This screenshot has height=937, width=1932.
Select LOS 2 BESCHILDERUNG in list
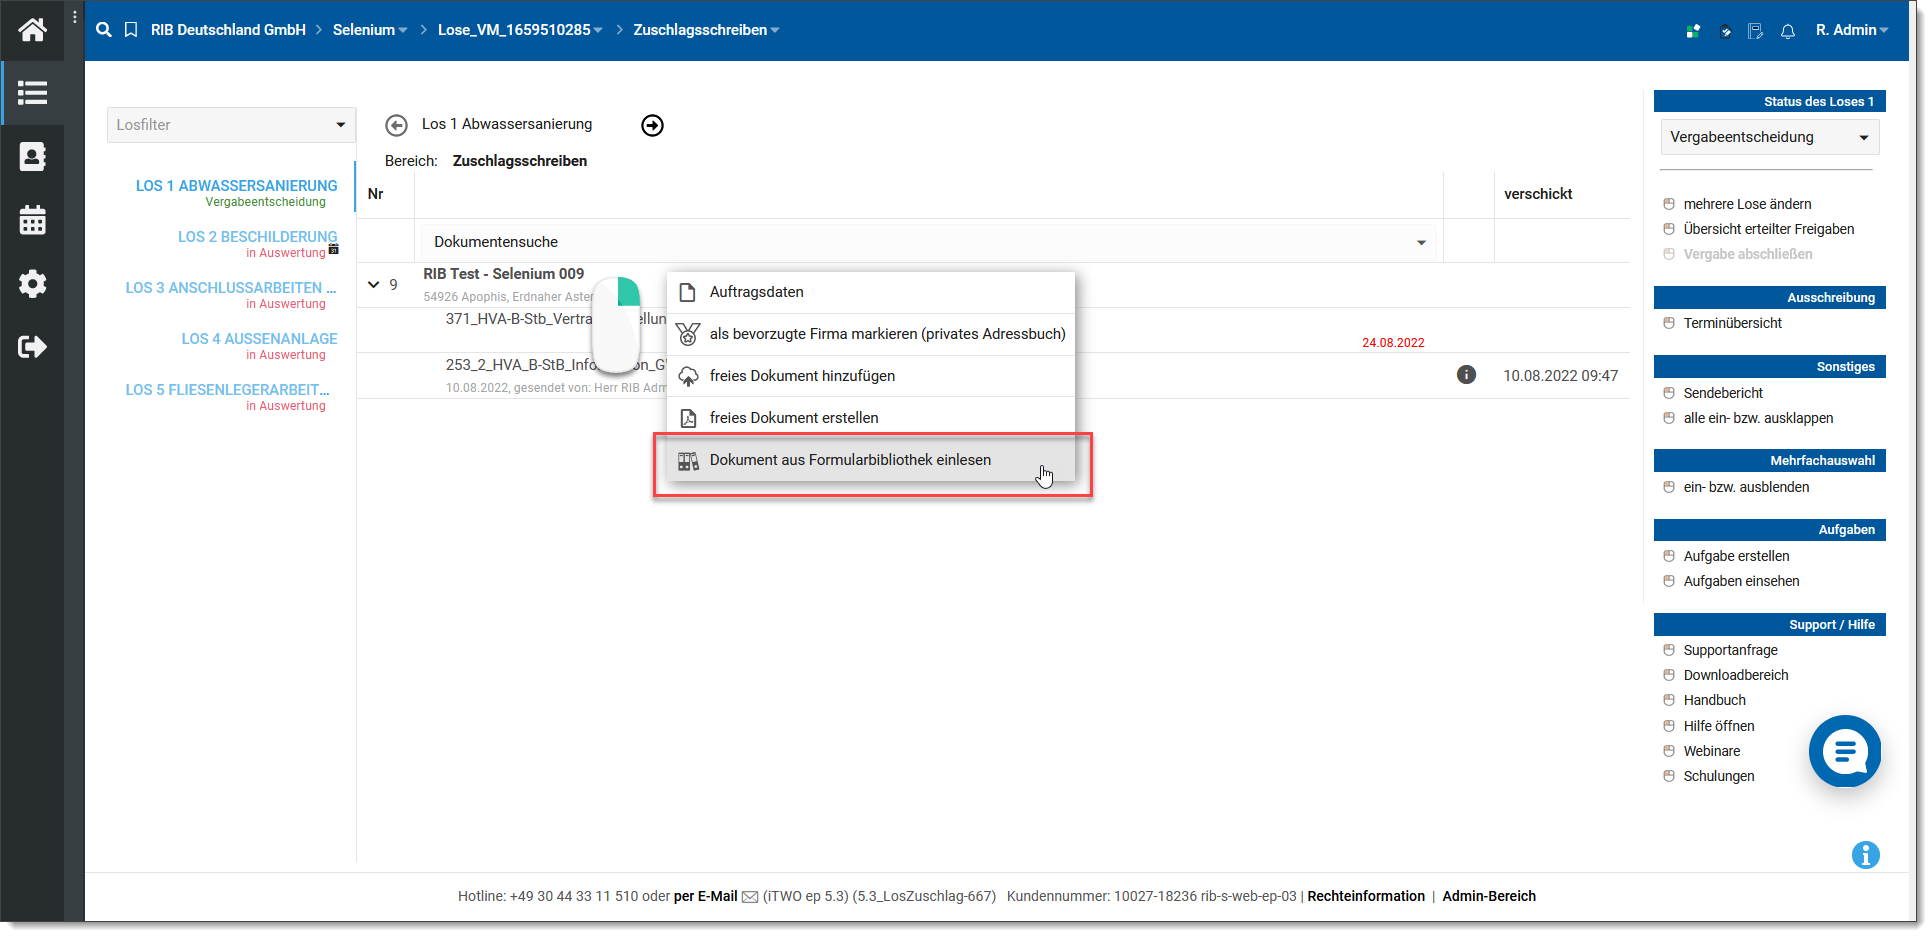257,237
